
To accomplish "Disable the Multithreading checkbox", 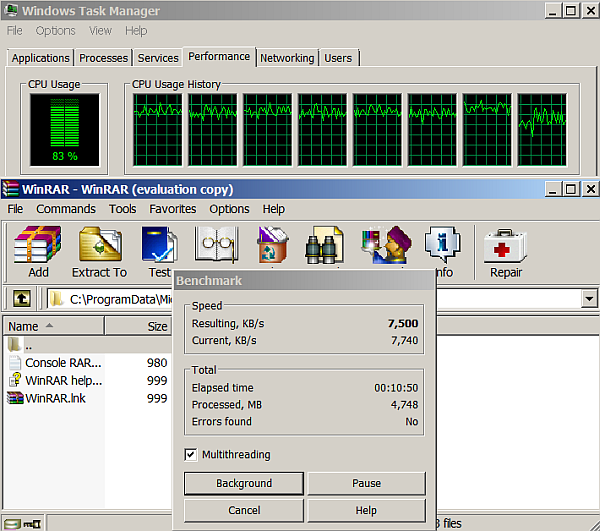I will click(x=191, y=455).
